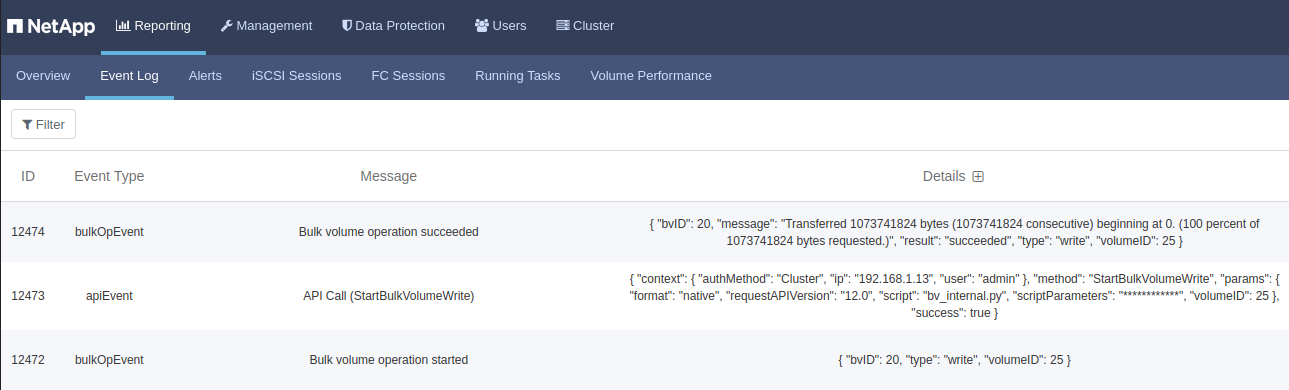Click the ID column header
Screen dimensions: 1289x390
(x=28, y=176)
